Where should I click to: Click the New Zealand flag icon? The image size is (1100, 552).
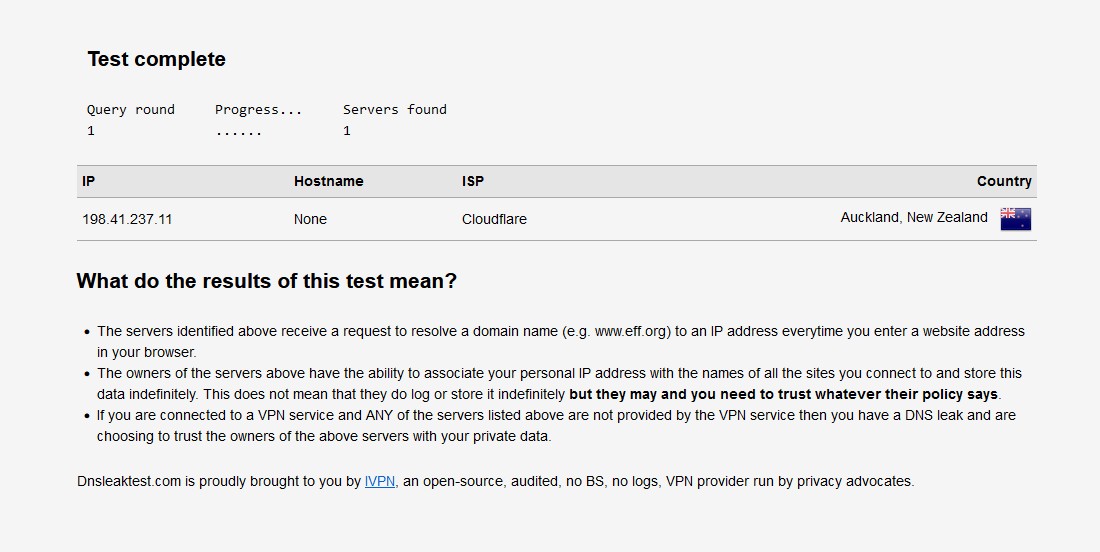tap(1015, 219)
